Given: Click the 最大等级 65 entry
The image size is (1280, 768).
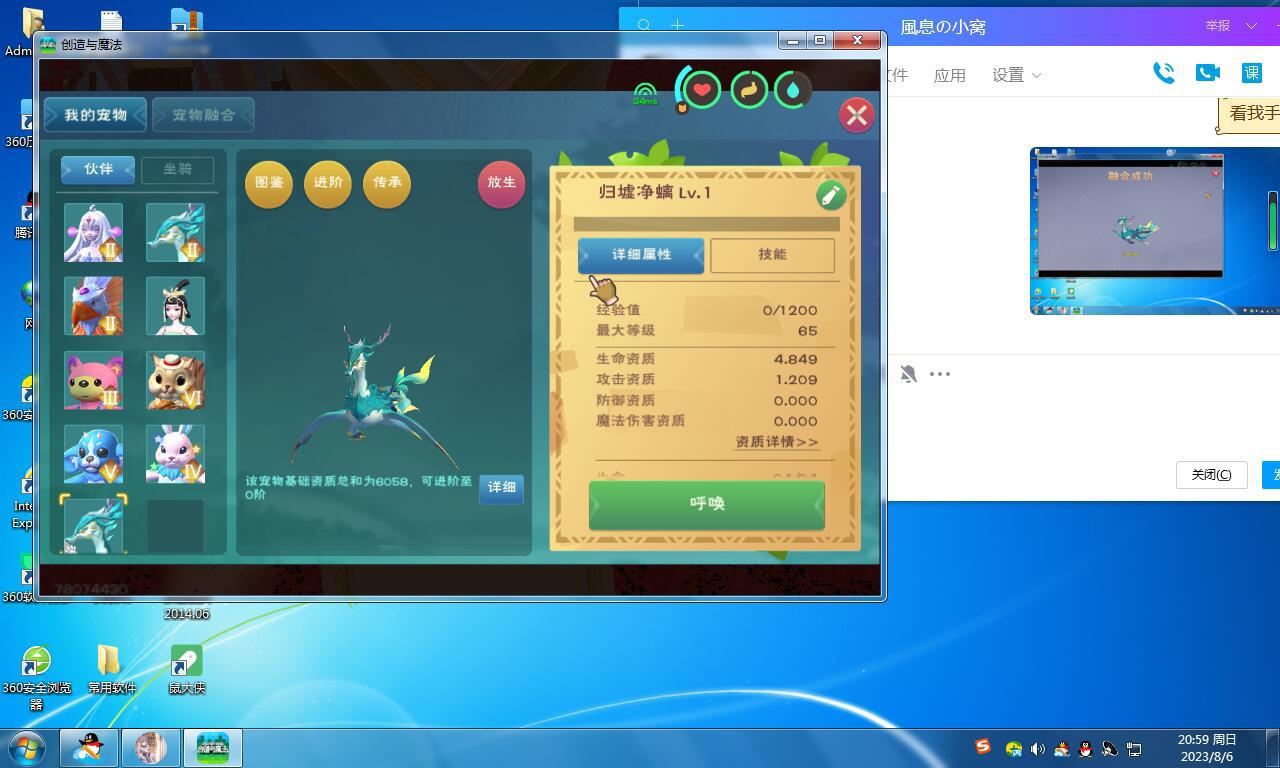Looking at the screenshot, I should [706, 331].
